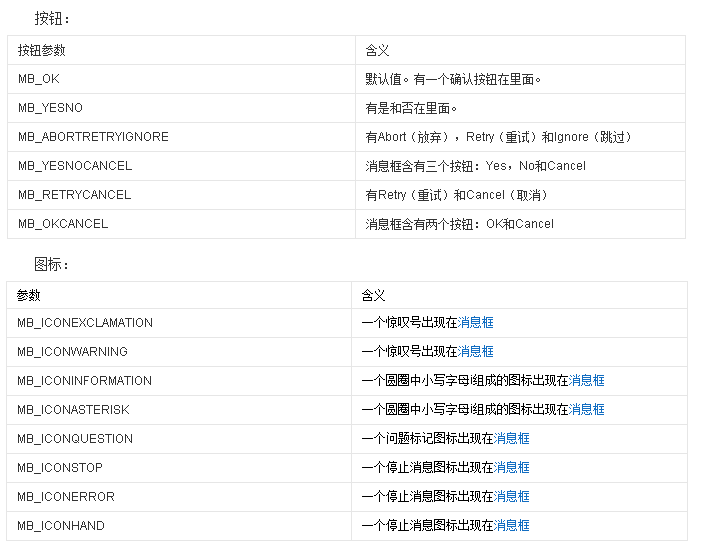Click 消息框 link in MB_ICONQUESTION row
Viewport: 709px width, 558px height.
pyautogui.click(x=511, y=438)
